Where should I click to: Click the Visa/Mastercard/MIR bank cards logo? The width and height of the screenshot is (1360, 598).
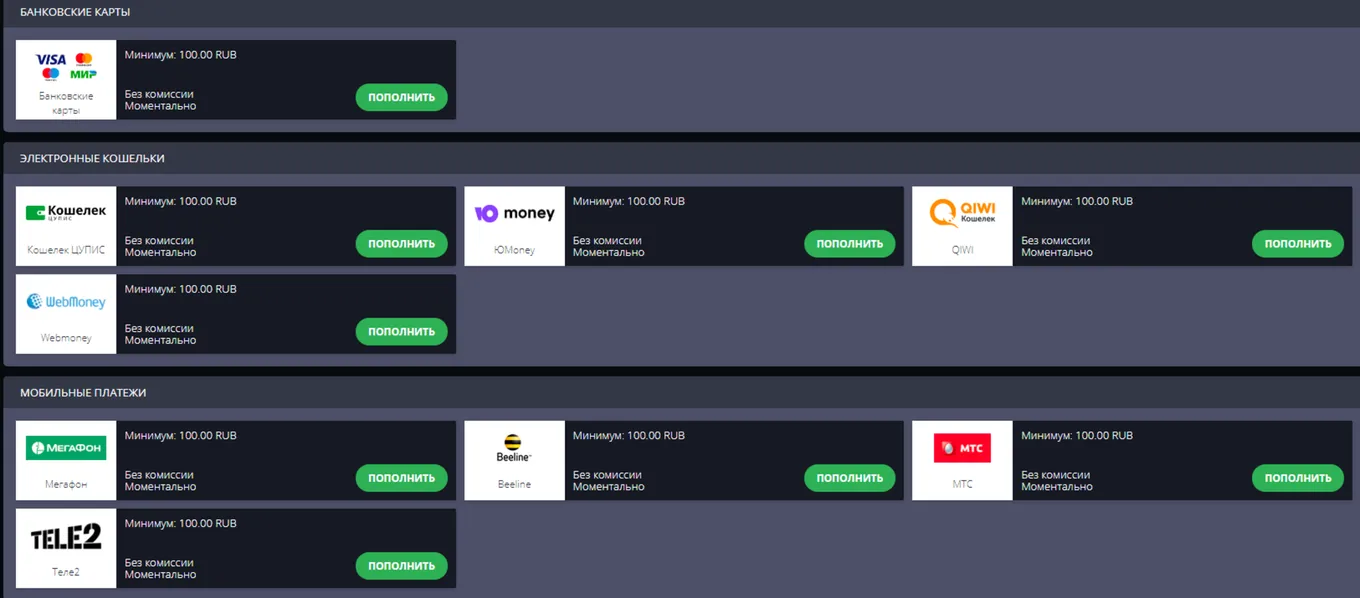pyautogui.click(x=66, y=66)
